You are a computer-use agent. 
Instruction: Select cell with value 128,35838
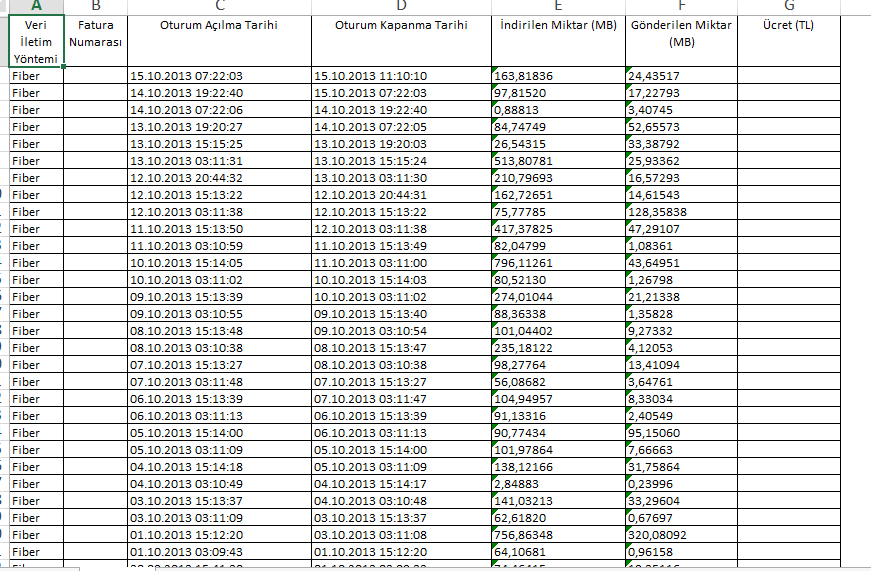coord(682,212)
